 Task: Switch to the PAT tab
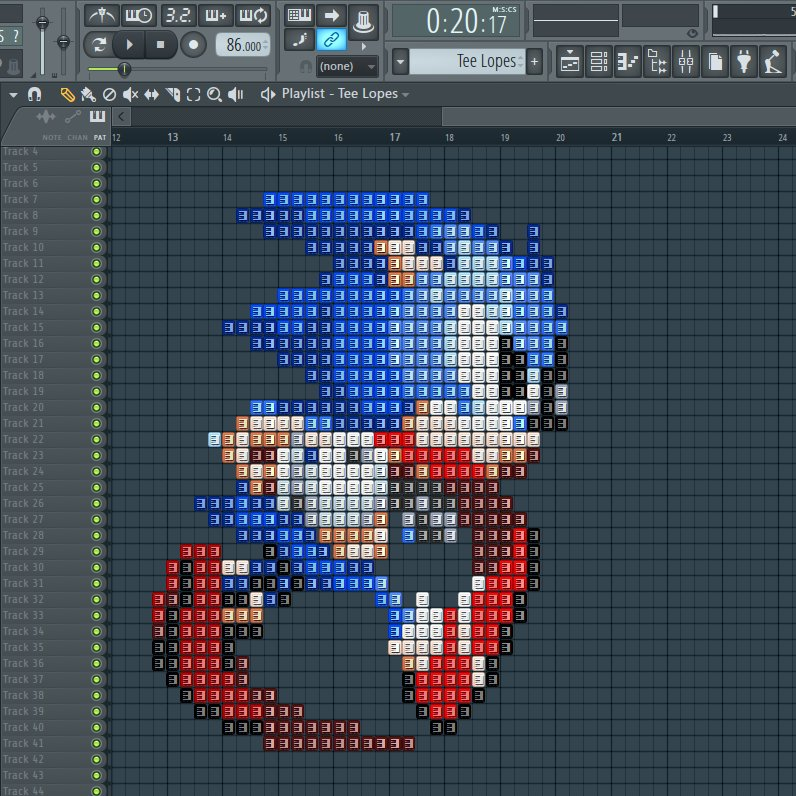tap(100, 138)
